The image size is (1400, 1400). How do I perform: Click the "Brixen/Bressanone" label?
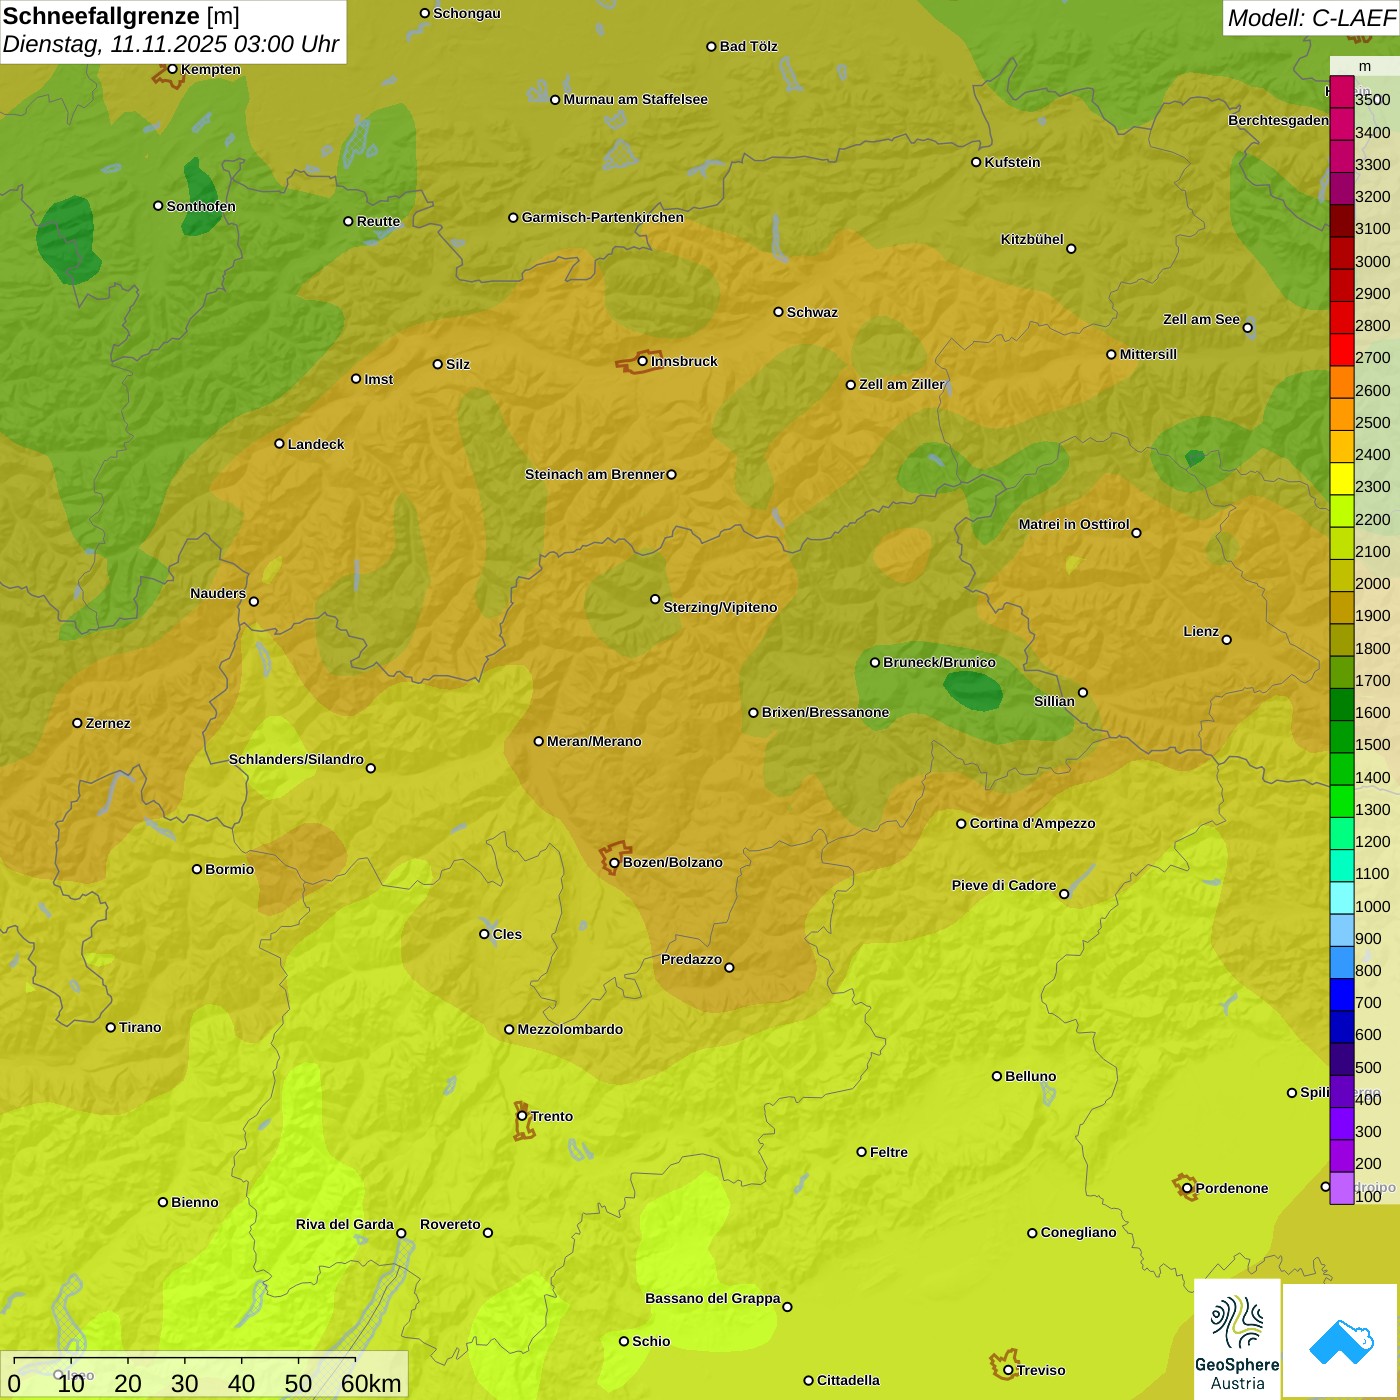click(825, 712)
